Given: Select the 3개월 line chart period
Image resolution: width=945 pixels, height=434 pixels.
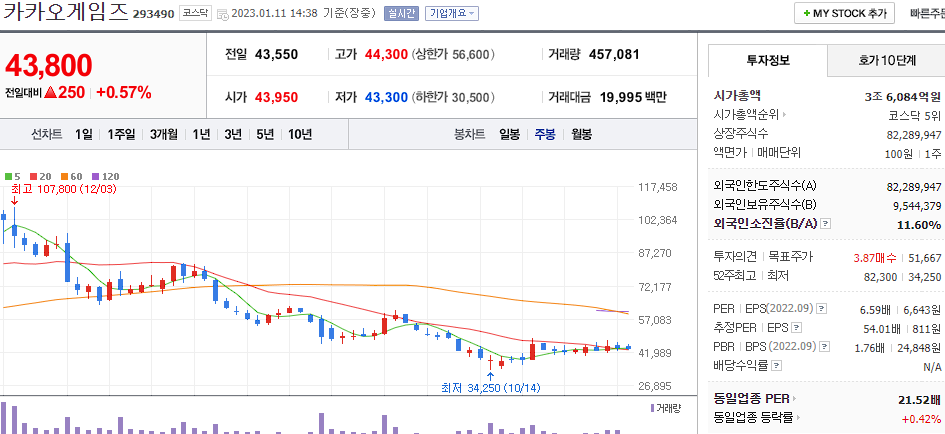Looking at the screenshot, I should coord(164,134).
